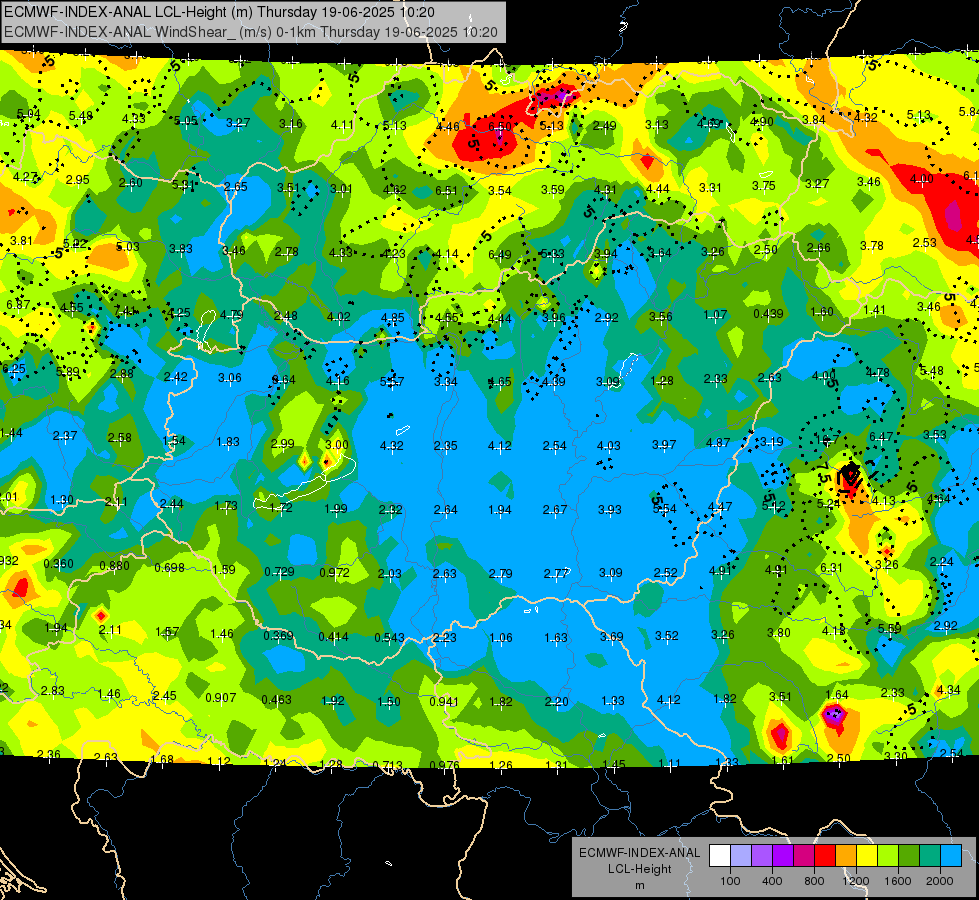Click the LCL-Height (m) header line
The width and height of the screenshot is (979, 900).
coord(219,12)
